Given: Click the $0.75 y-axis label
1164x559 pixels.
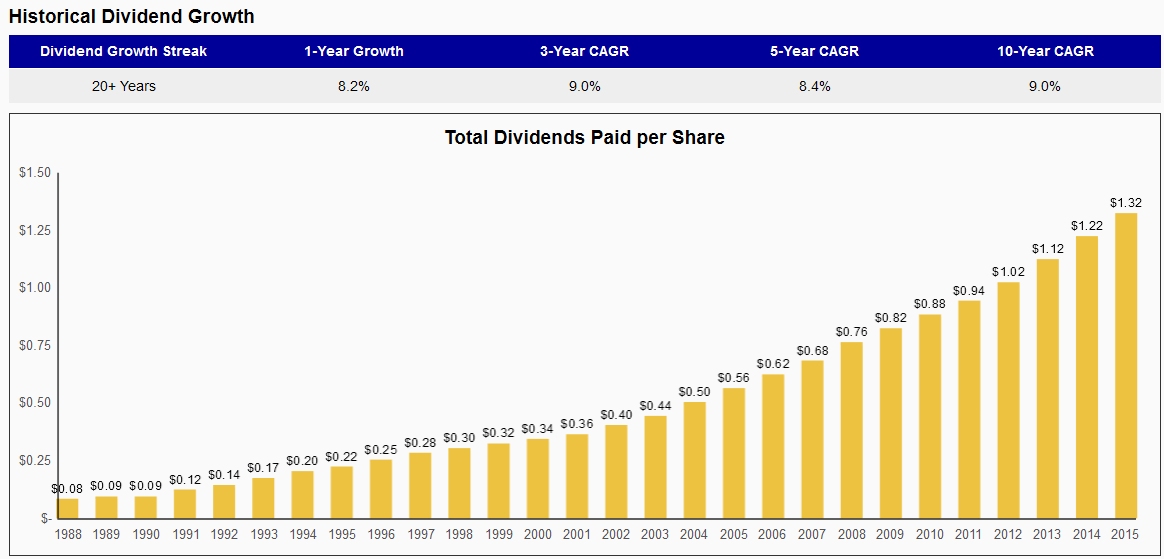Looking at the screenshot, I should pyautogui.click(x=35, y=345).
